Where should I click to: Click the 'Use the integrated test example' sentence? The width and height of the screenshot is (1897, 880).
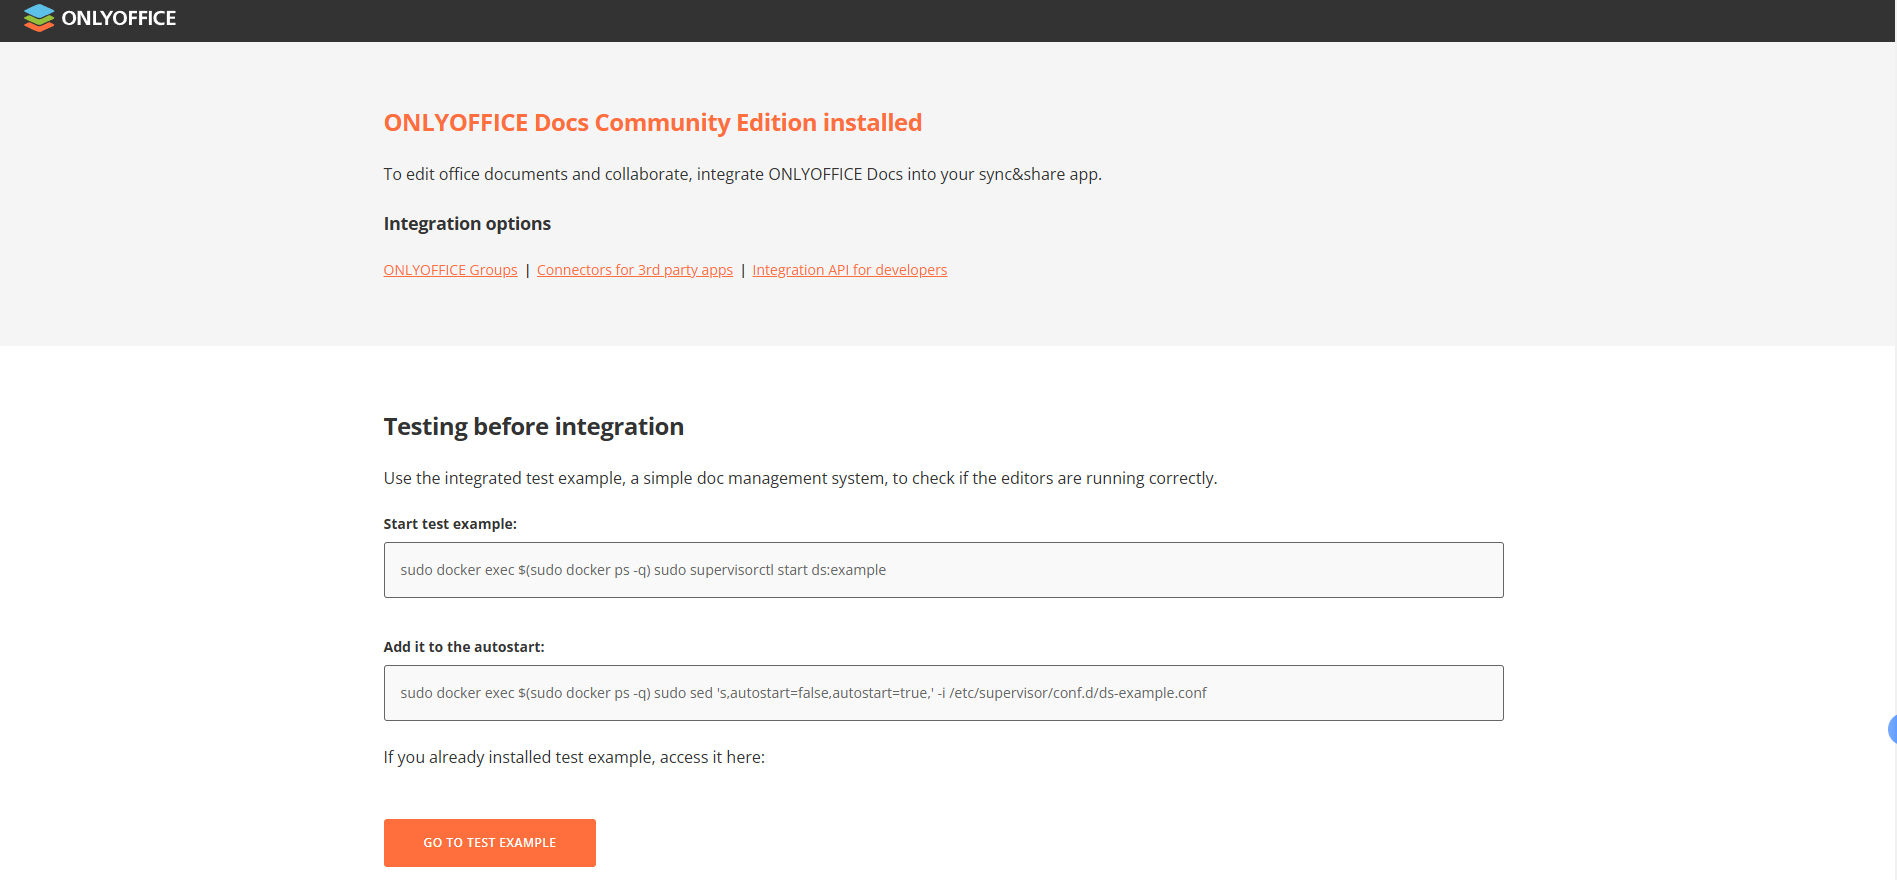pos(800,478)
